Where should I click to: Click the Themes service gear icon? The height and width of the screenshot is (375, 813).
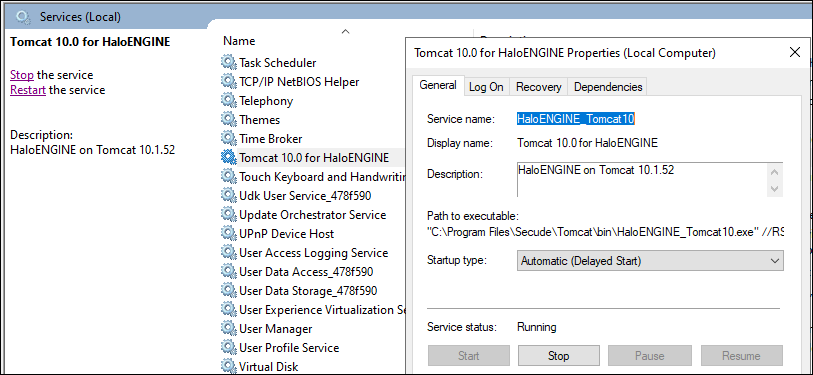point(228,119)
